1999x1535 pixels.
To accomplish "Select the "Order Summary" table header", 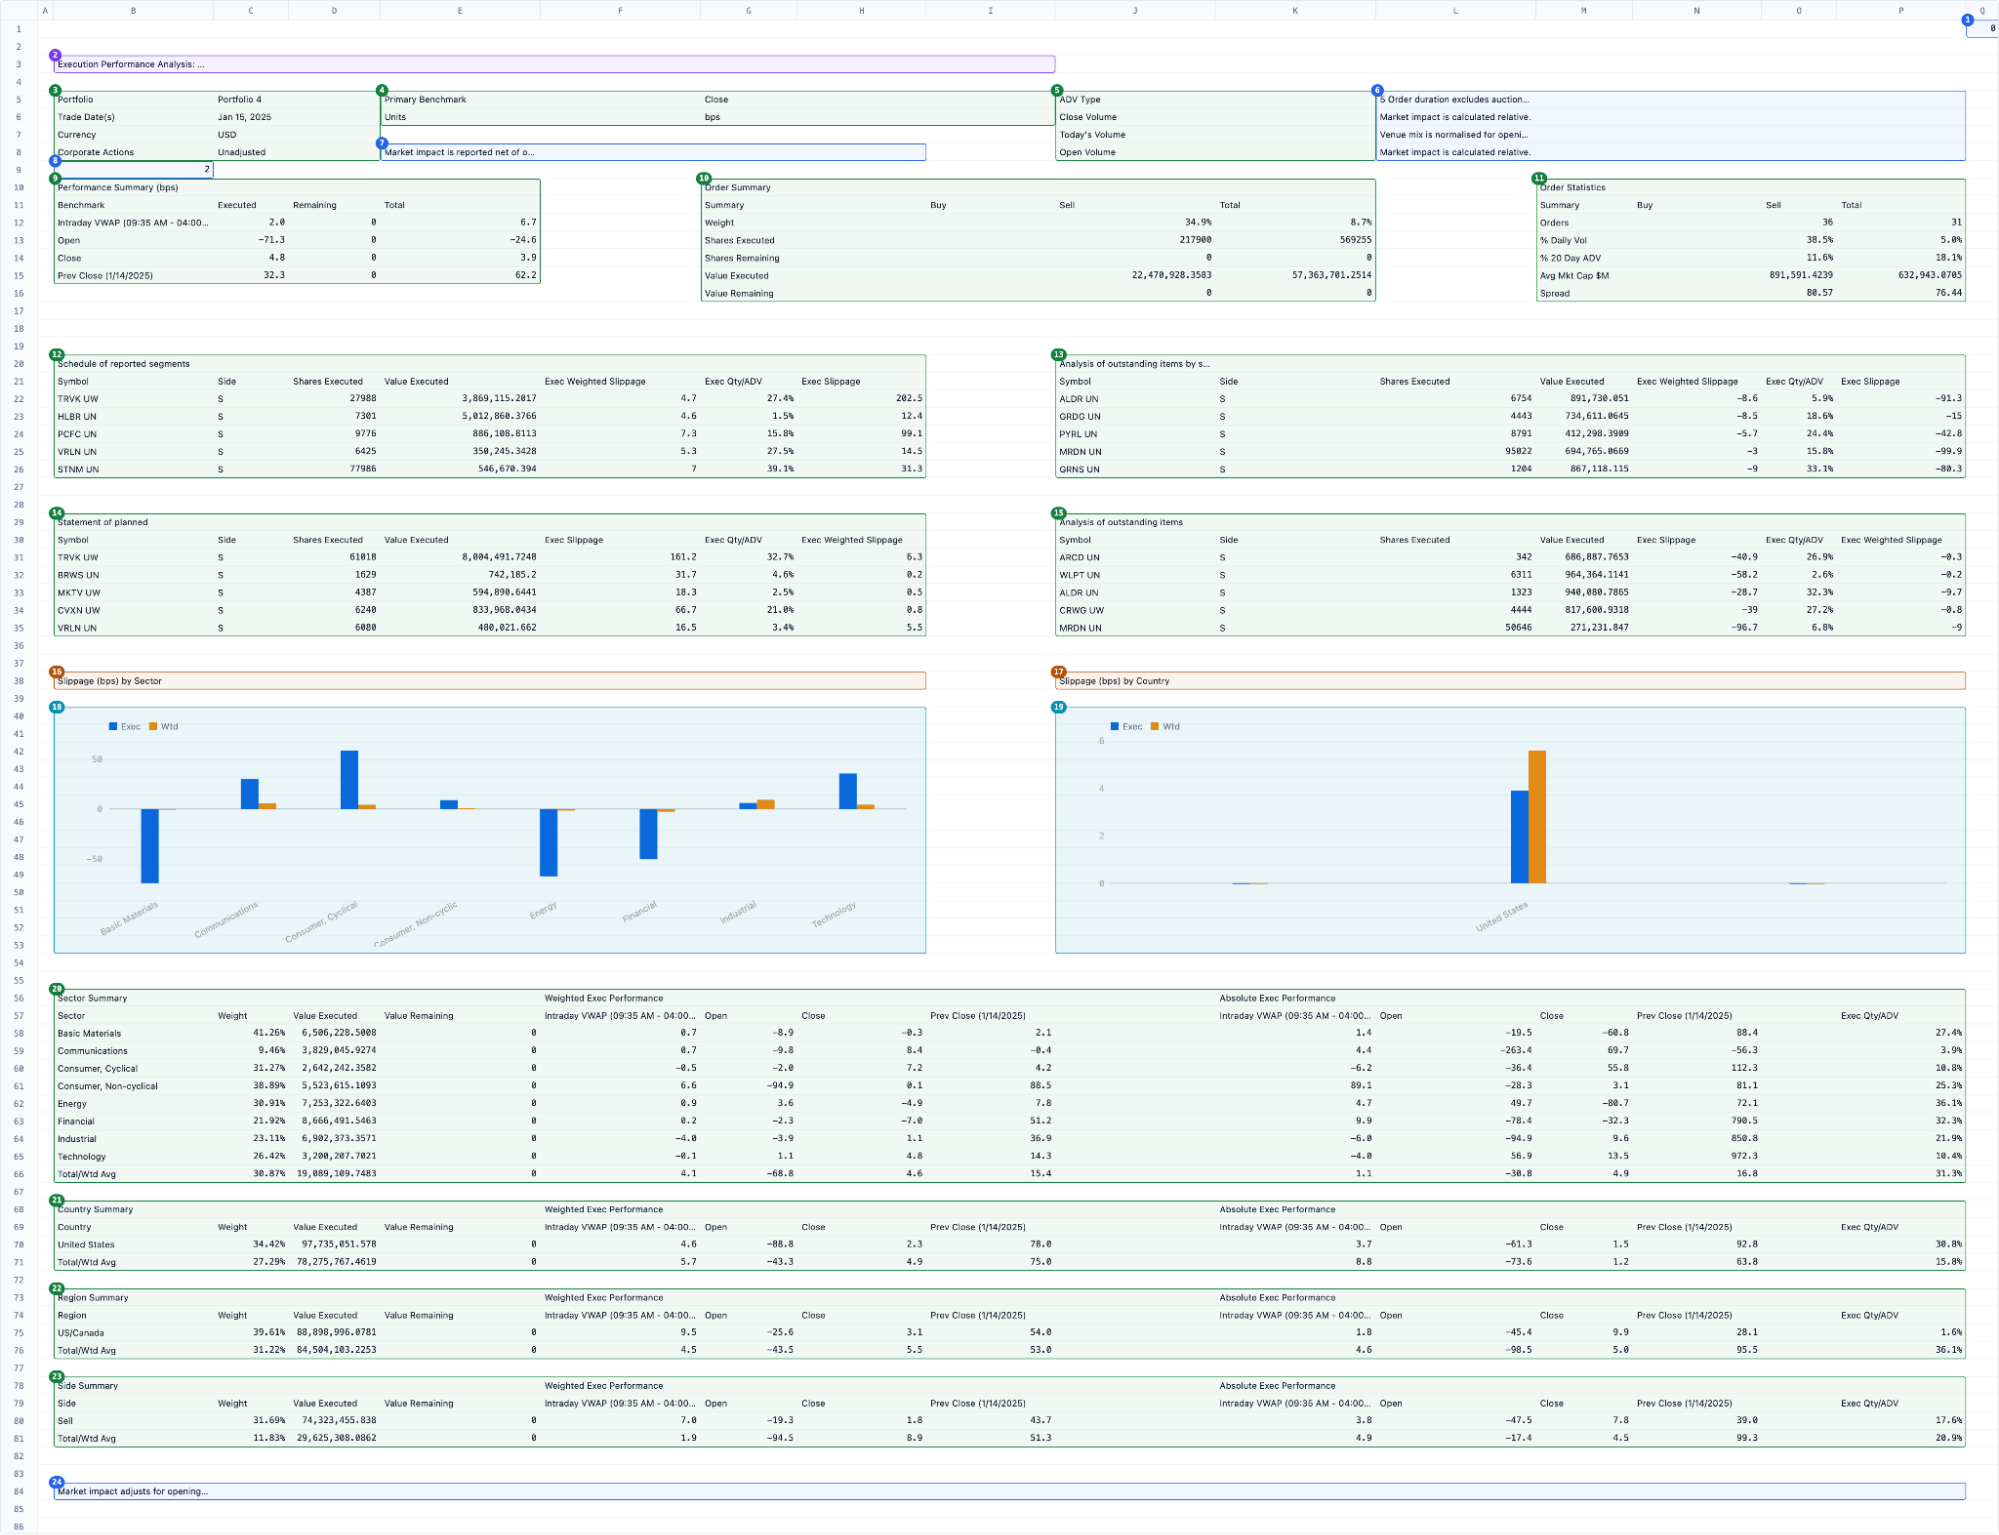I will (1038, 188).
